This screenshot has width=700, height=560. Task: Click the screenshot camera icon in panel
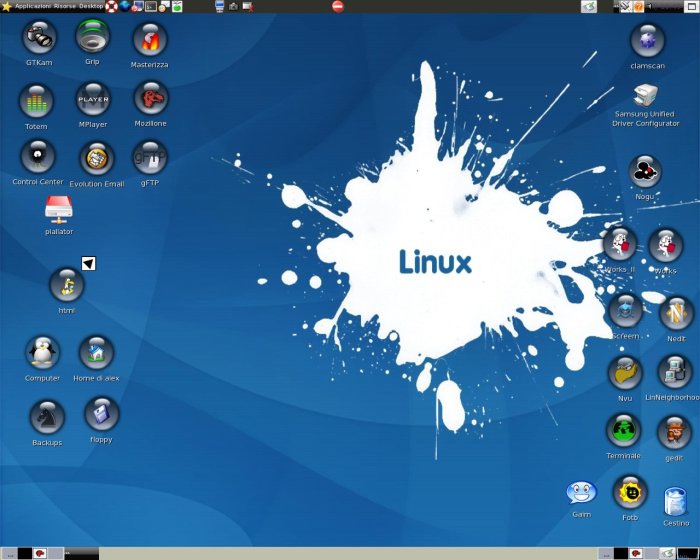pyautogui.click(x=233, y=6)
